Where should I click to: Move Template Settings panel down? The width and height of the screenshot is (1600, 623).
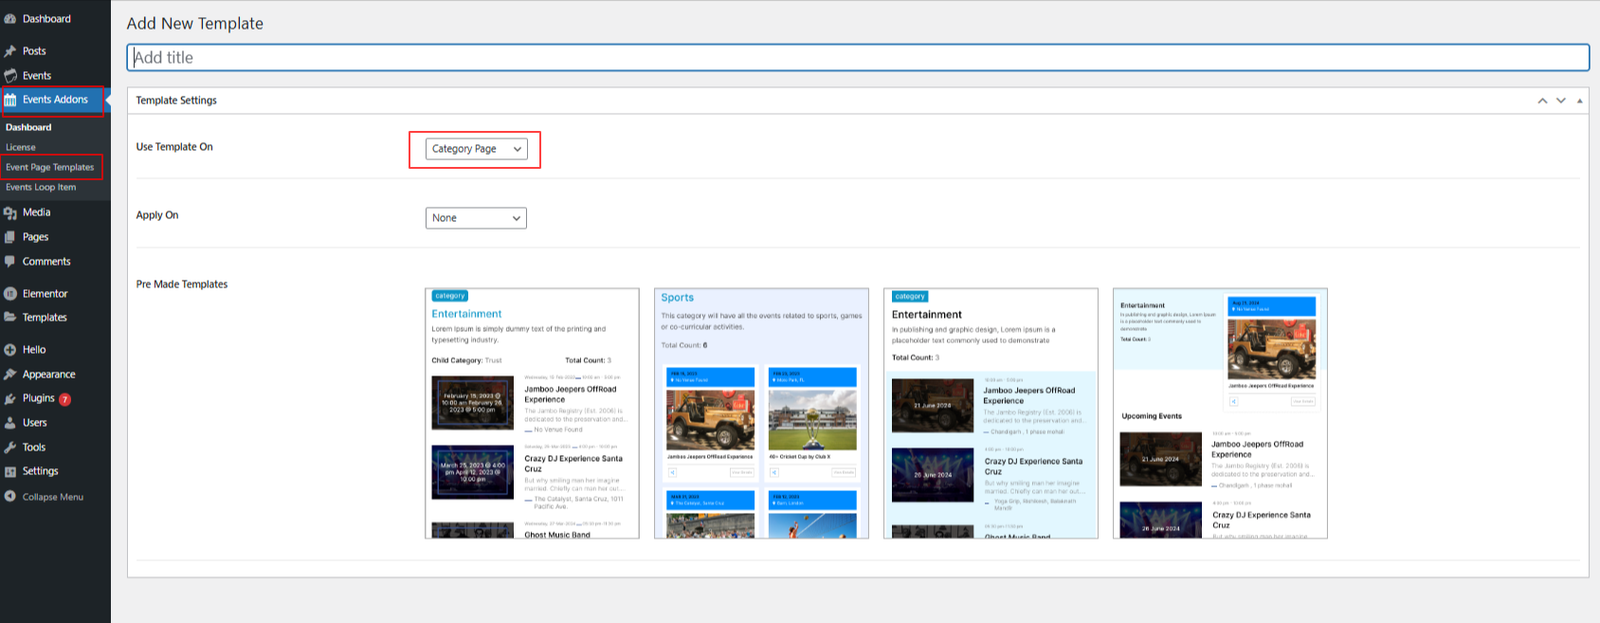(1560, 101)
